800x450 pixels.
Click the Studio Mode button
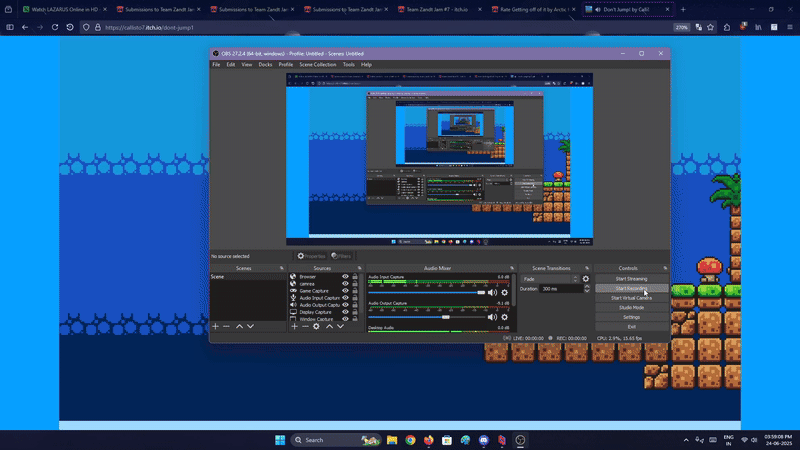[x=631, y=307]
